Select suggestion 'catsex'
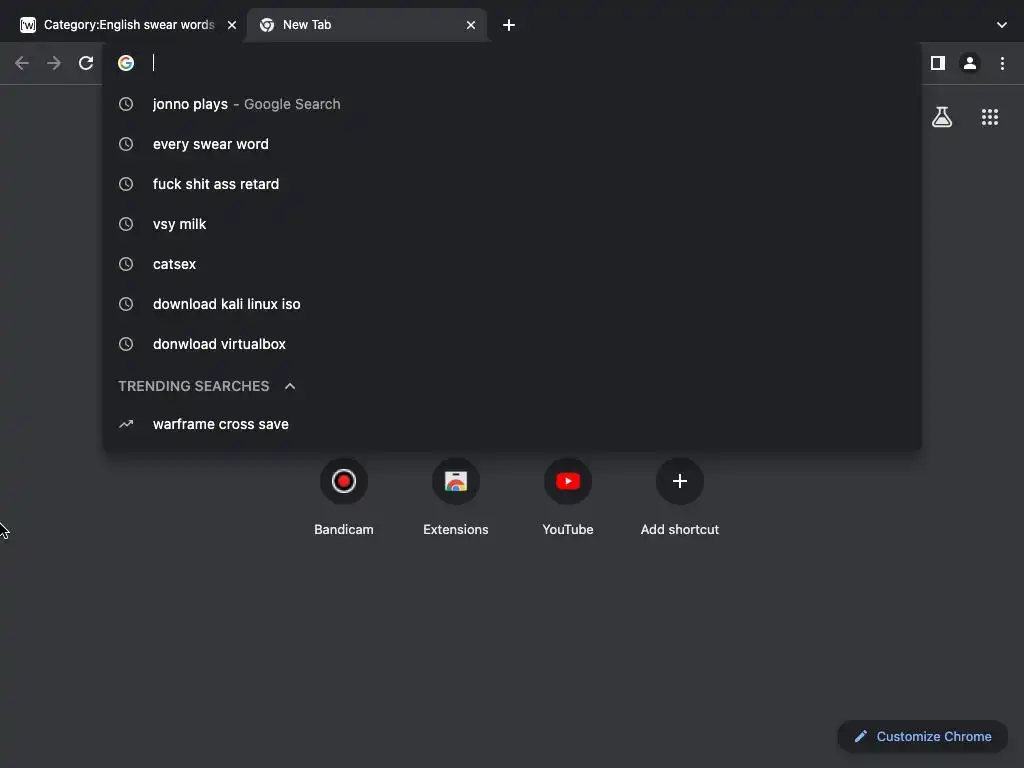This screenshot has height=768, width=1024. coord(512,264)
